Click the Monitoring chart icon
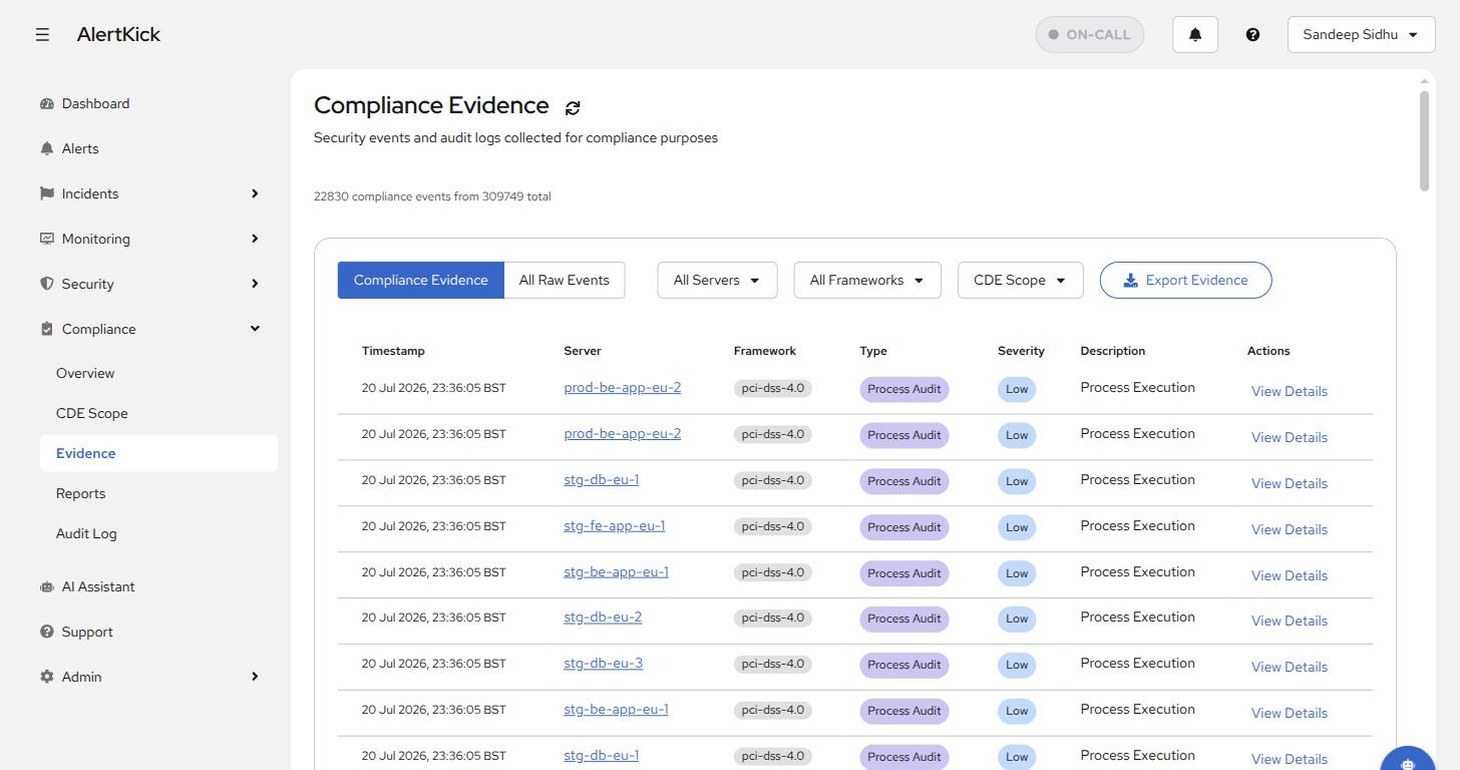The image size is (1460, 770). click(46, 238)
